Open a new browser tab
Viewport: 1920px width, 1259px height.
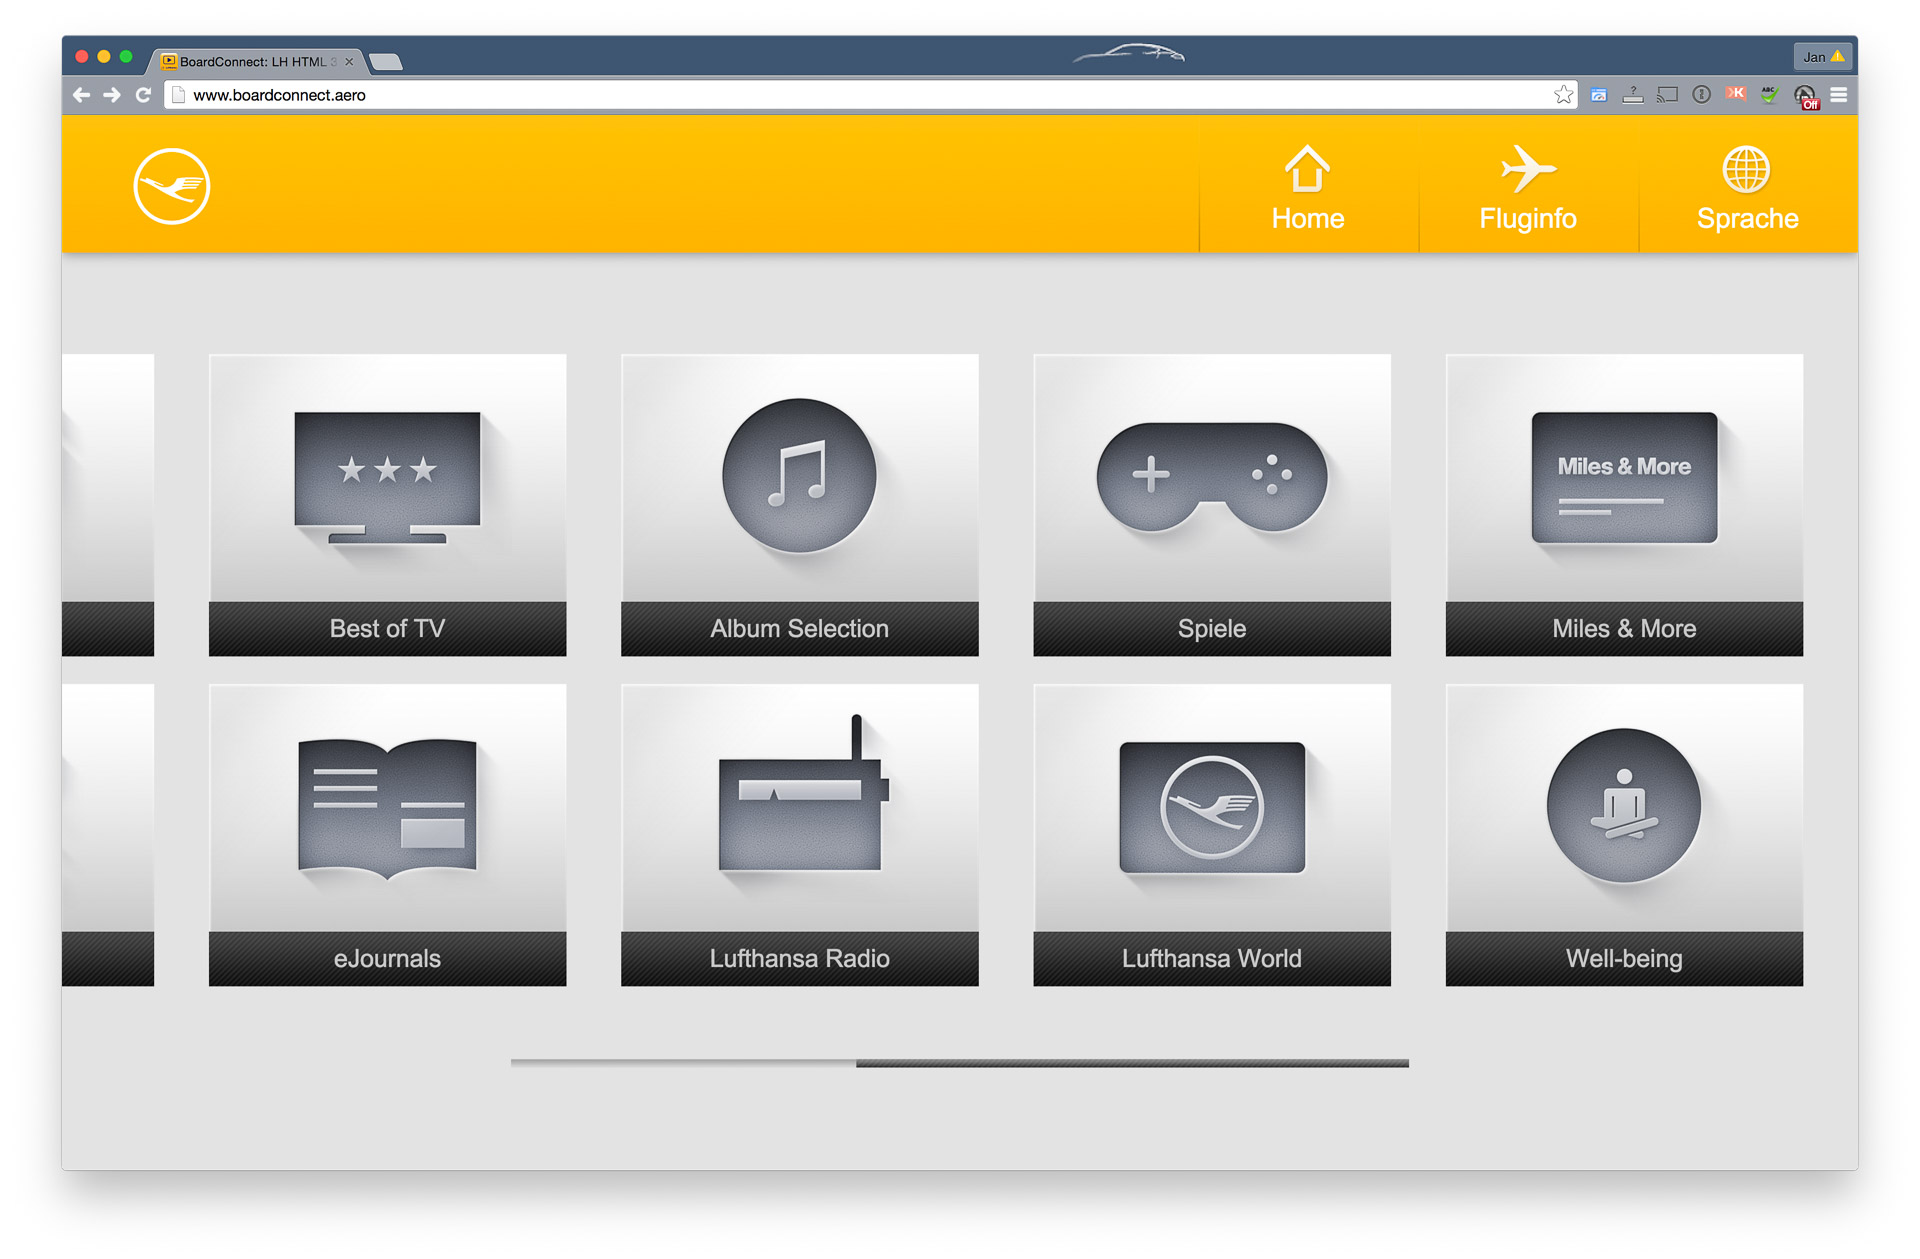pyautogui.click(x=386, y=63)
